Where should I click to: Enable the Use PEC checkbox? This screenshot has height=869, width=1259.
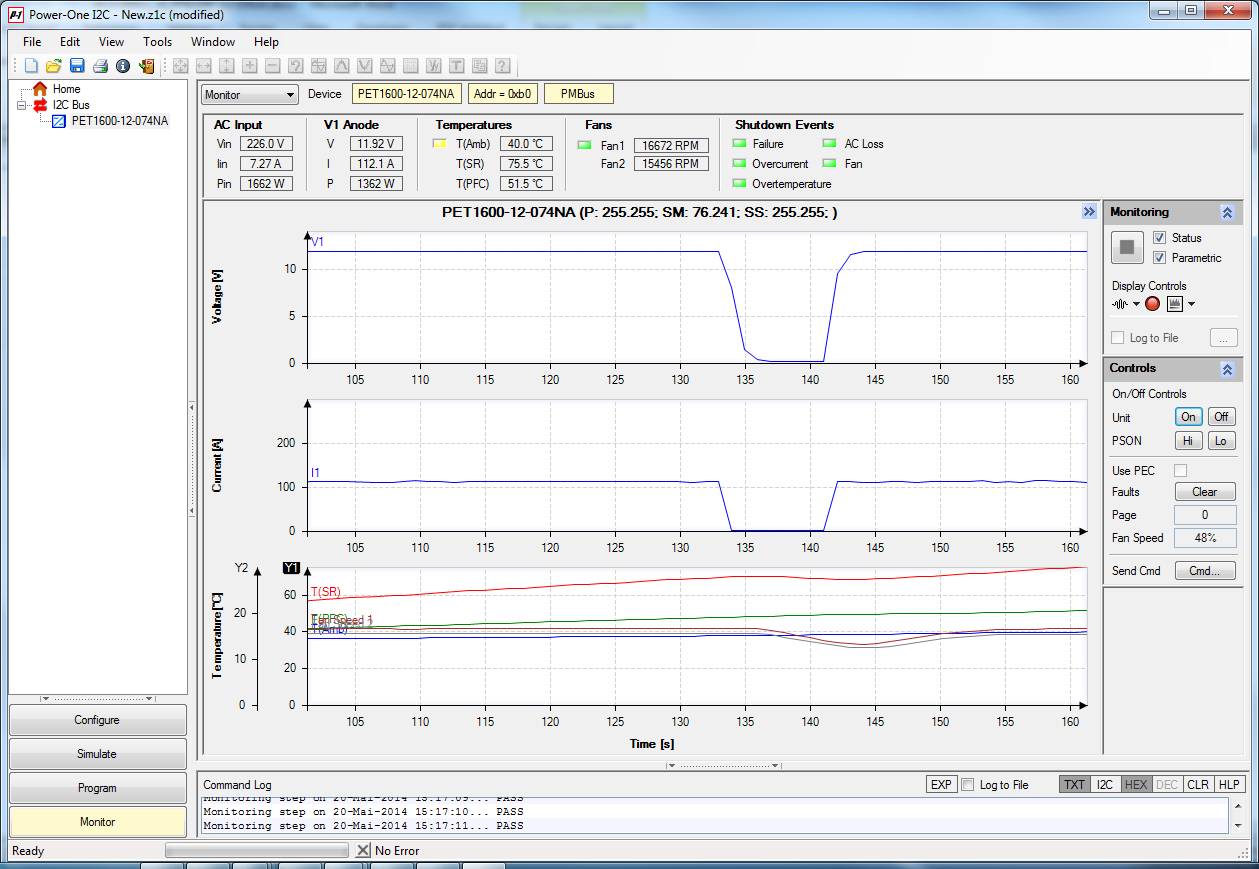click(1180, 470)
